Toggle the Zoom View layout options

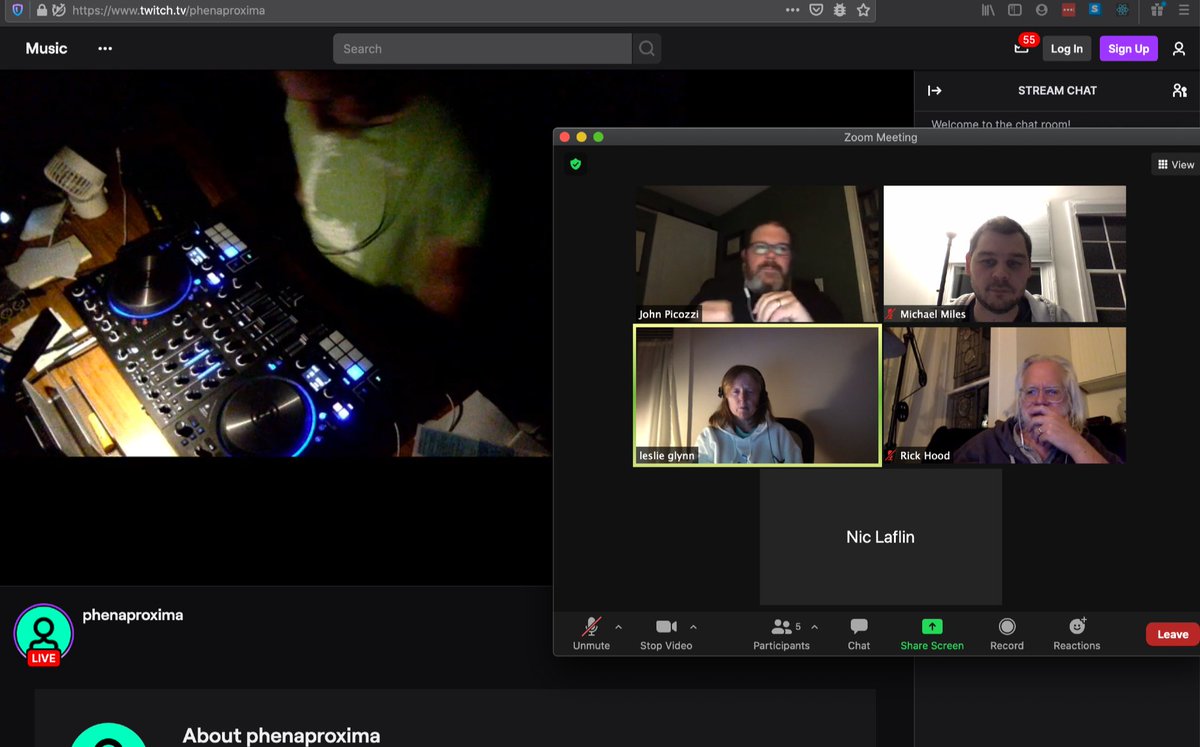(x=1174, y=164)
